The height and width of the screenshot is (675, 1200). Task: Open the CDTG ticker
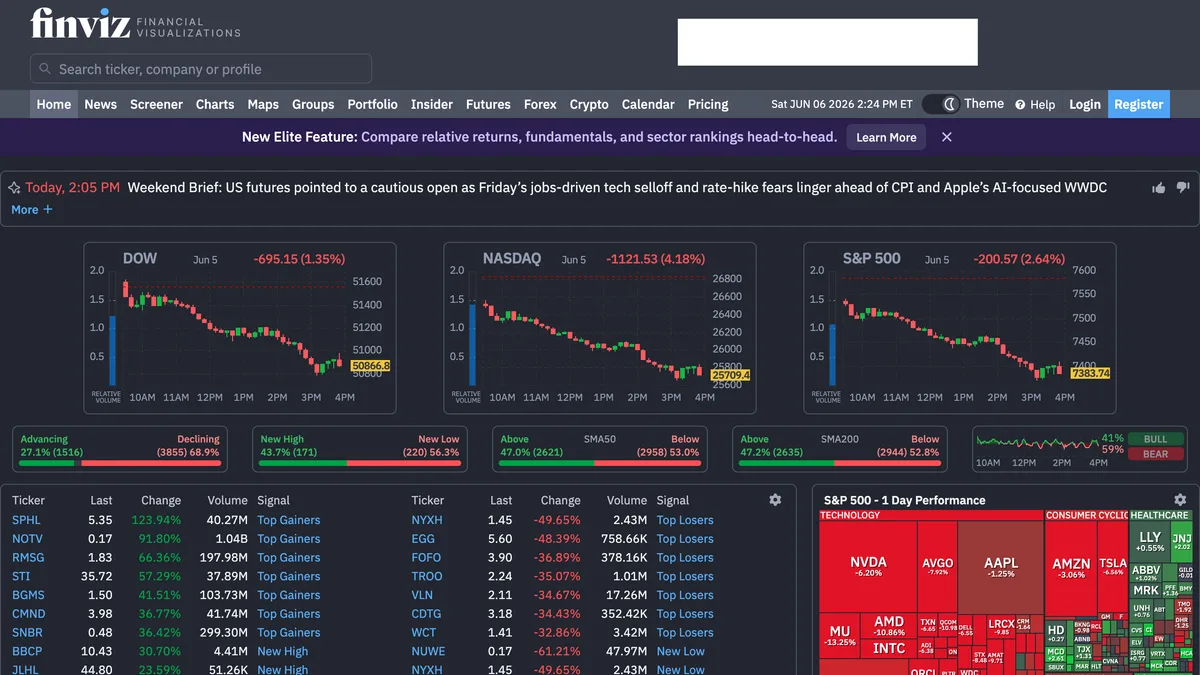[427, 614]
